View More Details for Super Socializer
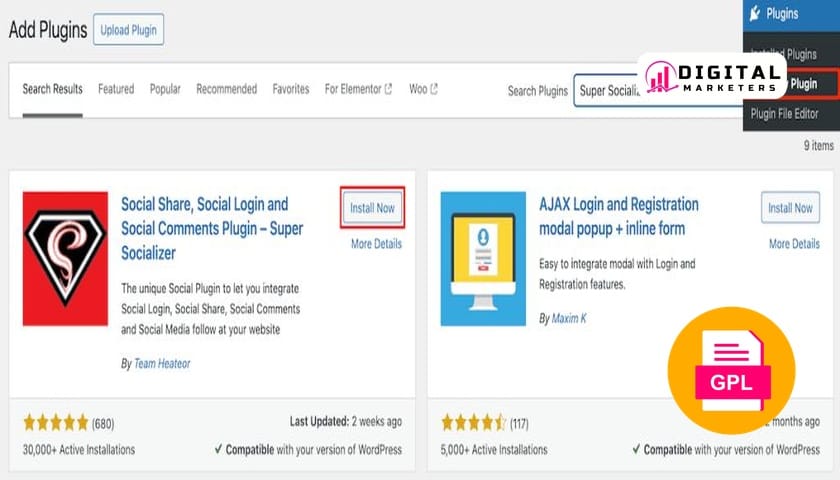Screen dimensions: 840x480 tap(376, 244)
